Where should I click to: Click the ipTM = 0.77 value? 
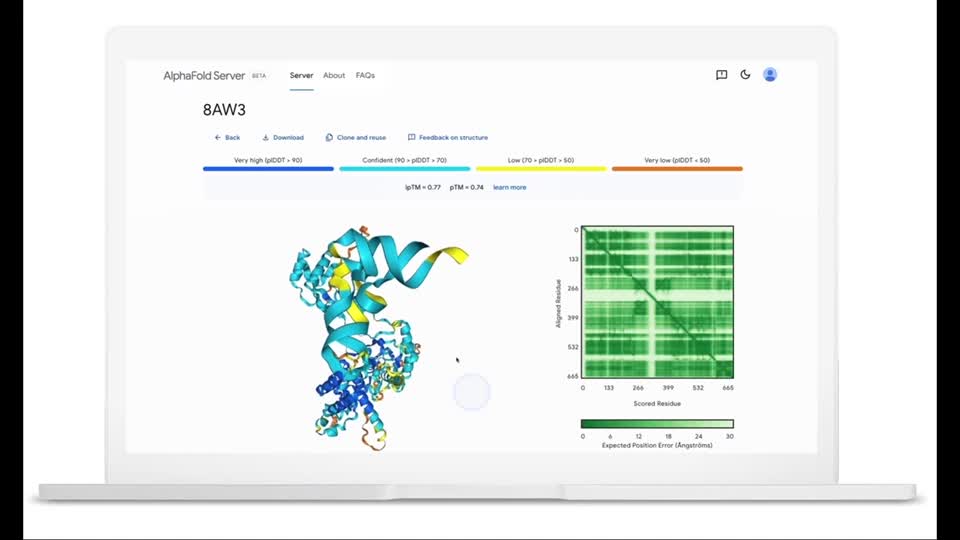422,187
